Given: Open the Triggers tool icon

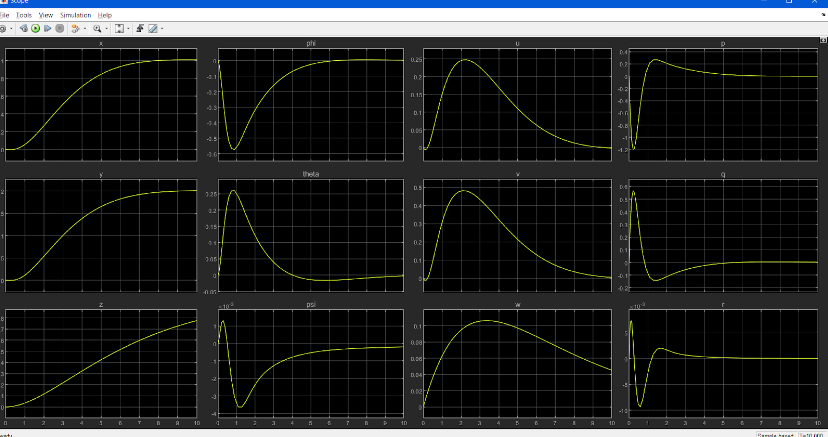Looking at the screenshot, I should click(x=140, y=29).
